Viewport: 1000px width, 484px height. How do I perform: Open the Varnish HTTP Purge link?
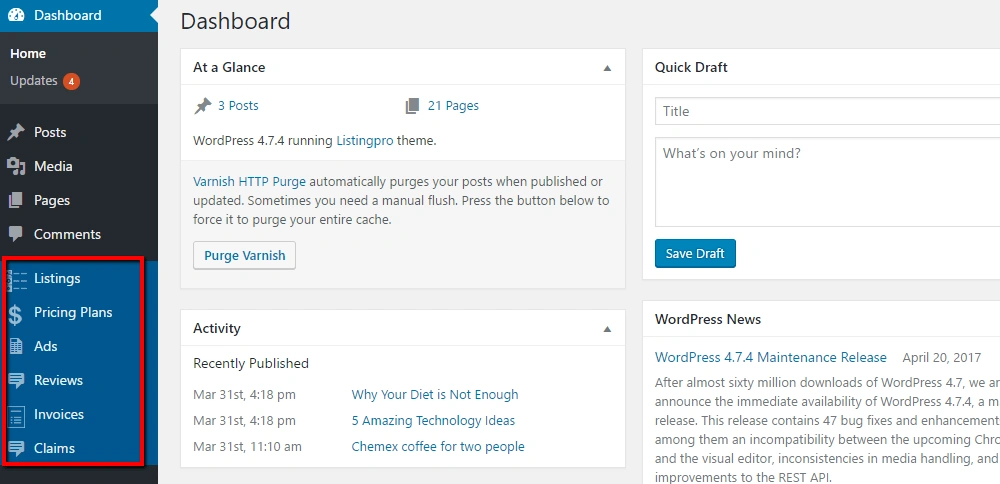click(x=249, y=182)
